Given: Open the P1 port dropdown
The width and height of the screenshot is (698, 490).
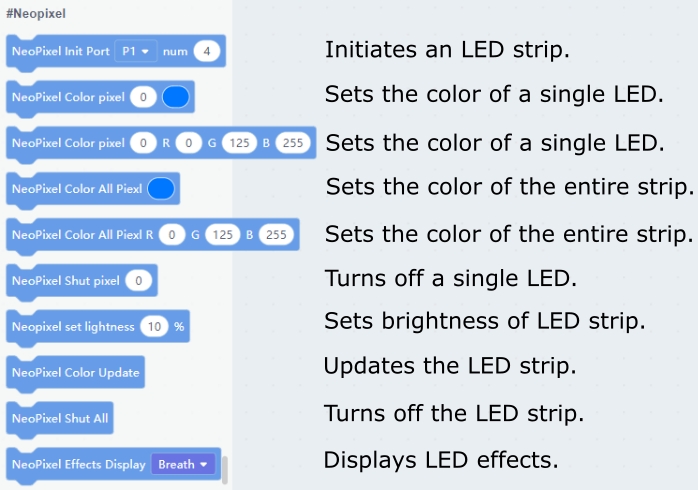Looking at the screenshot, I should [136, 50].
